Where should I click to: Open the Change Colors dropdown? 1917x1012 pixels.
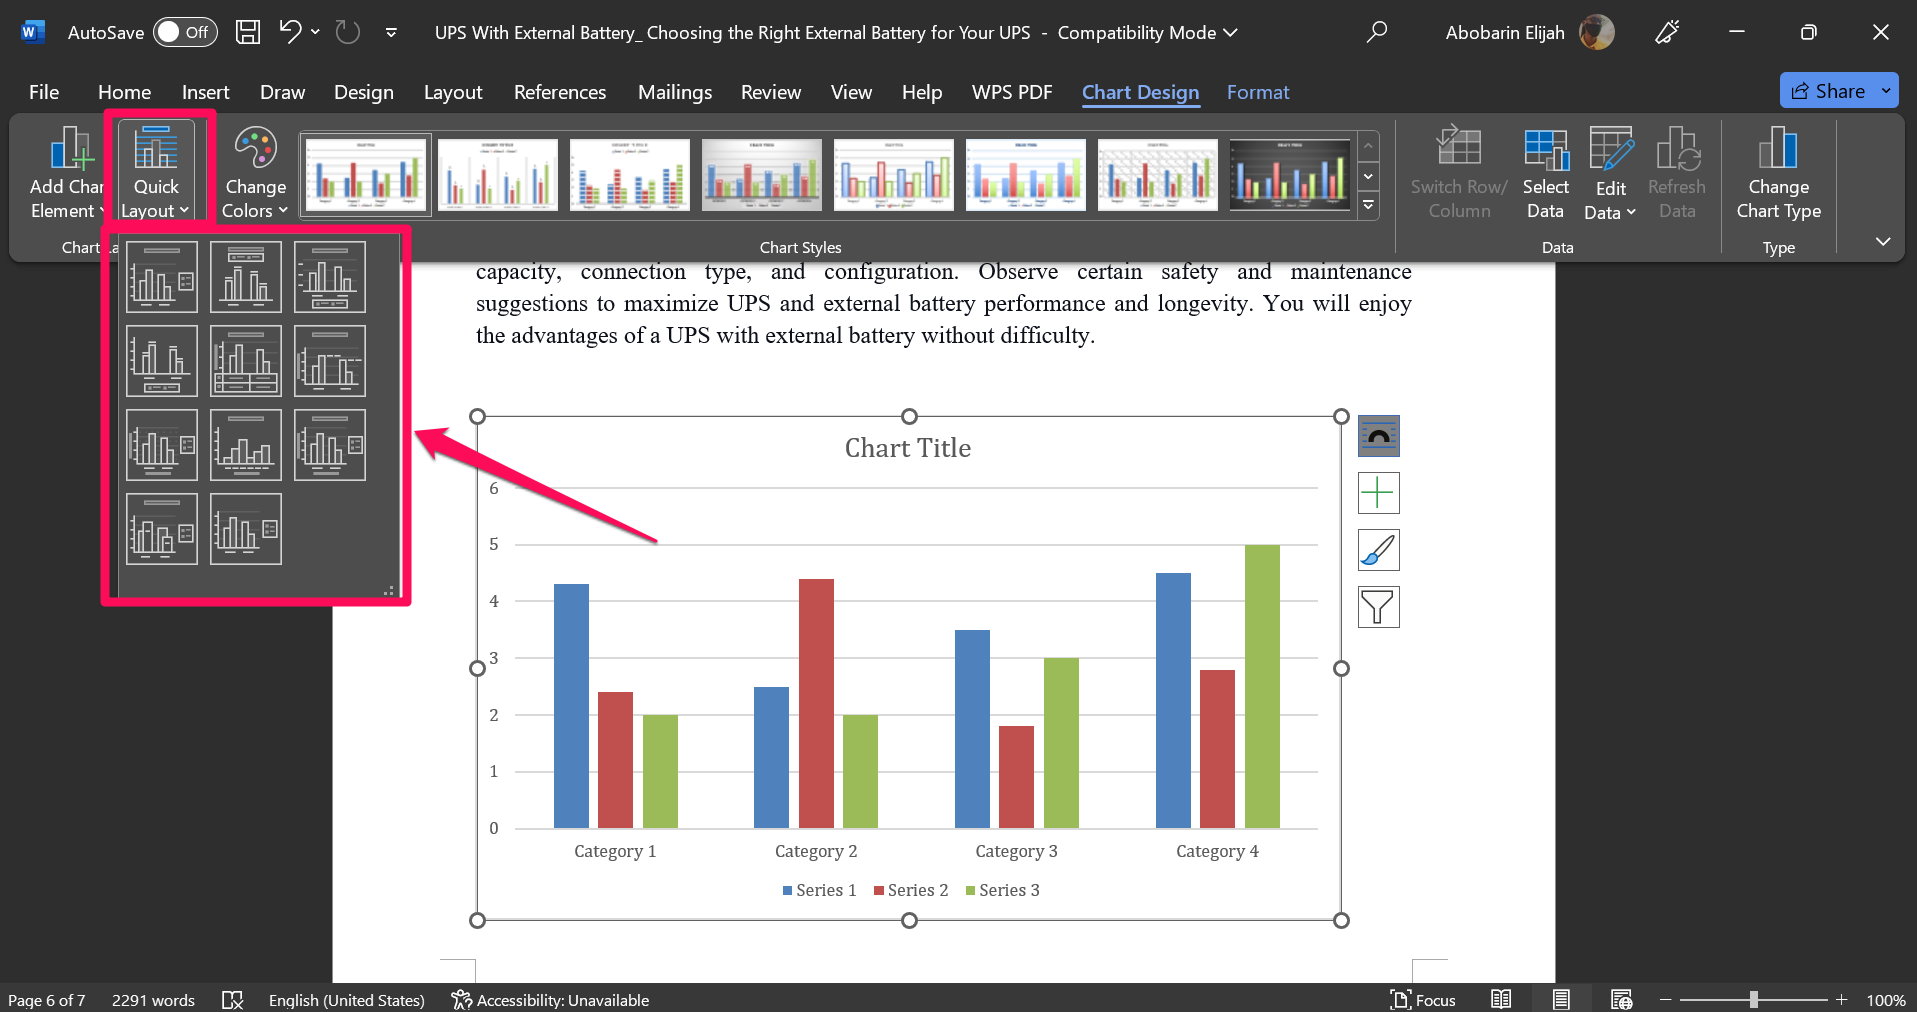coord(253,170)
